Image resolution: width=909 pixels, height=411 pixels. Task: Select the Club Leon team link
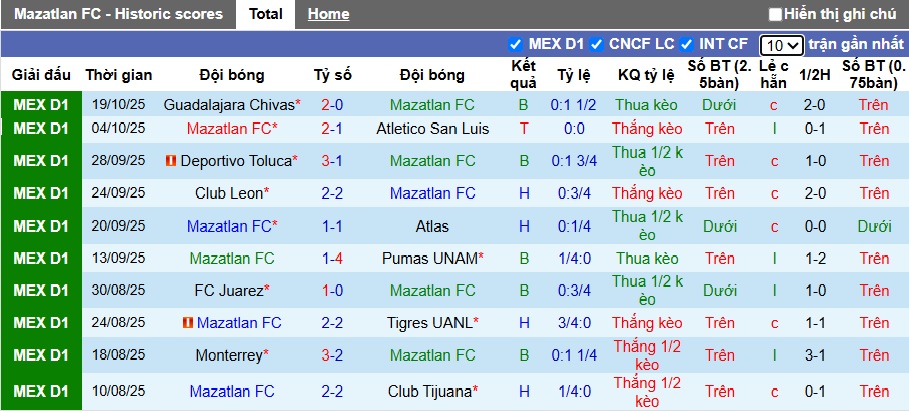(229, 193)
